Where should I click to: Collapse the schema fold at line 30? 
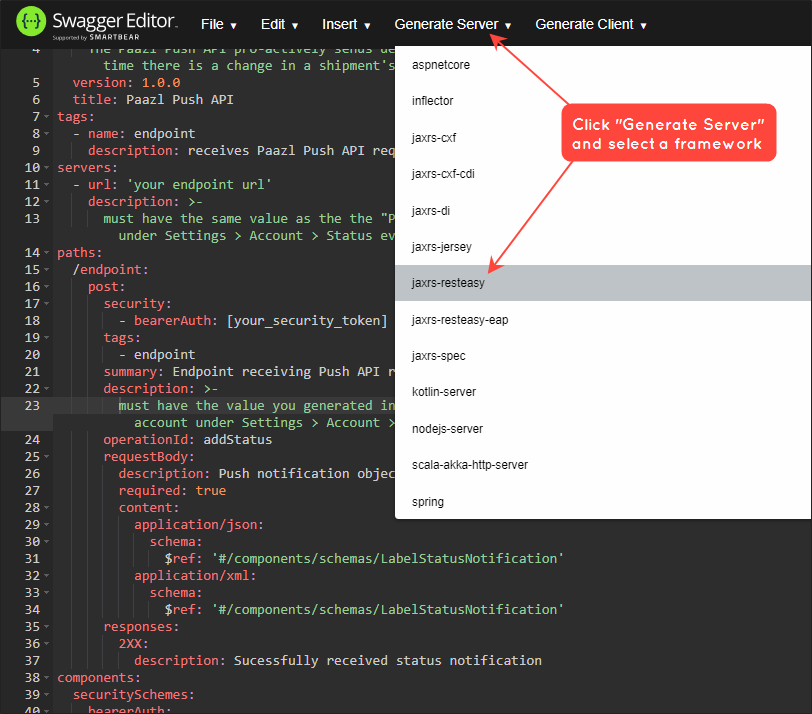coord(47,542)
